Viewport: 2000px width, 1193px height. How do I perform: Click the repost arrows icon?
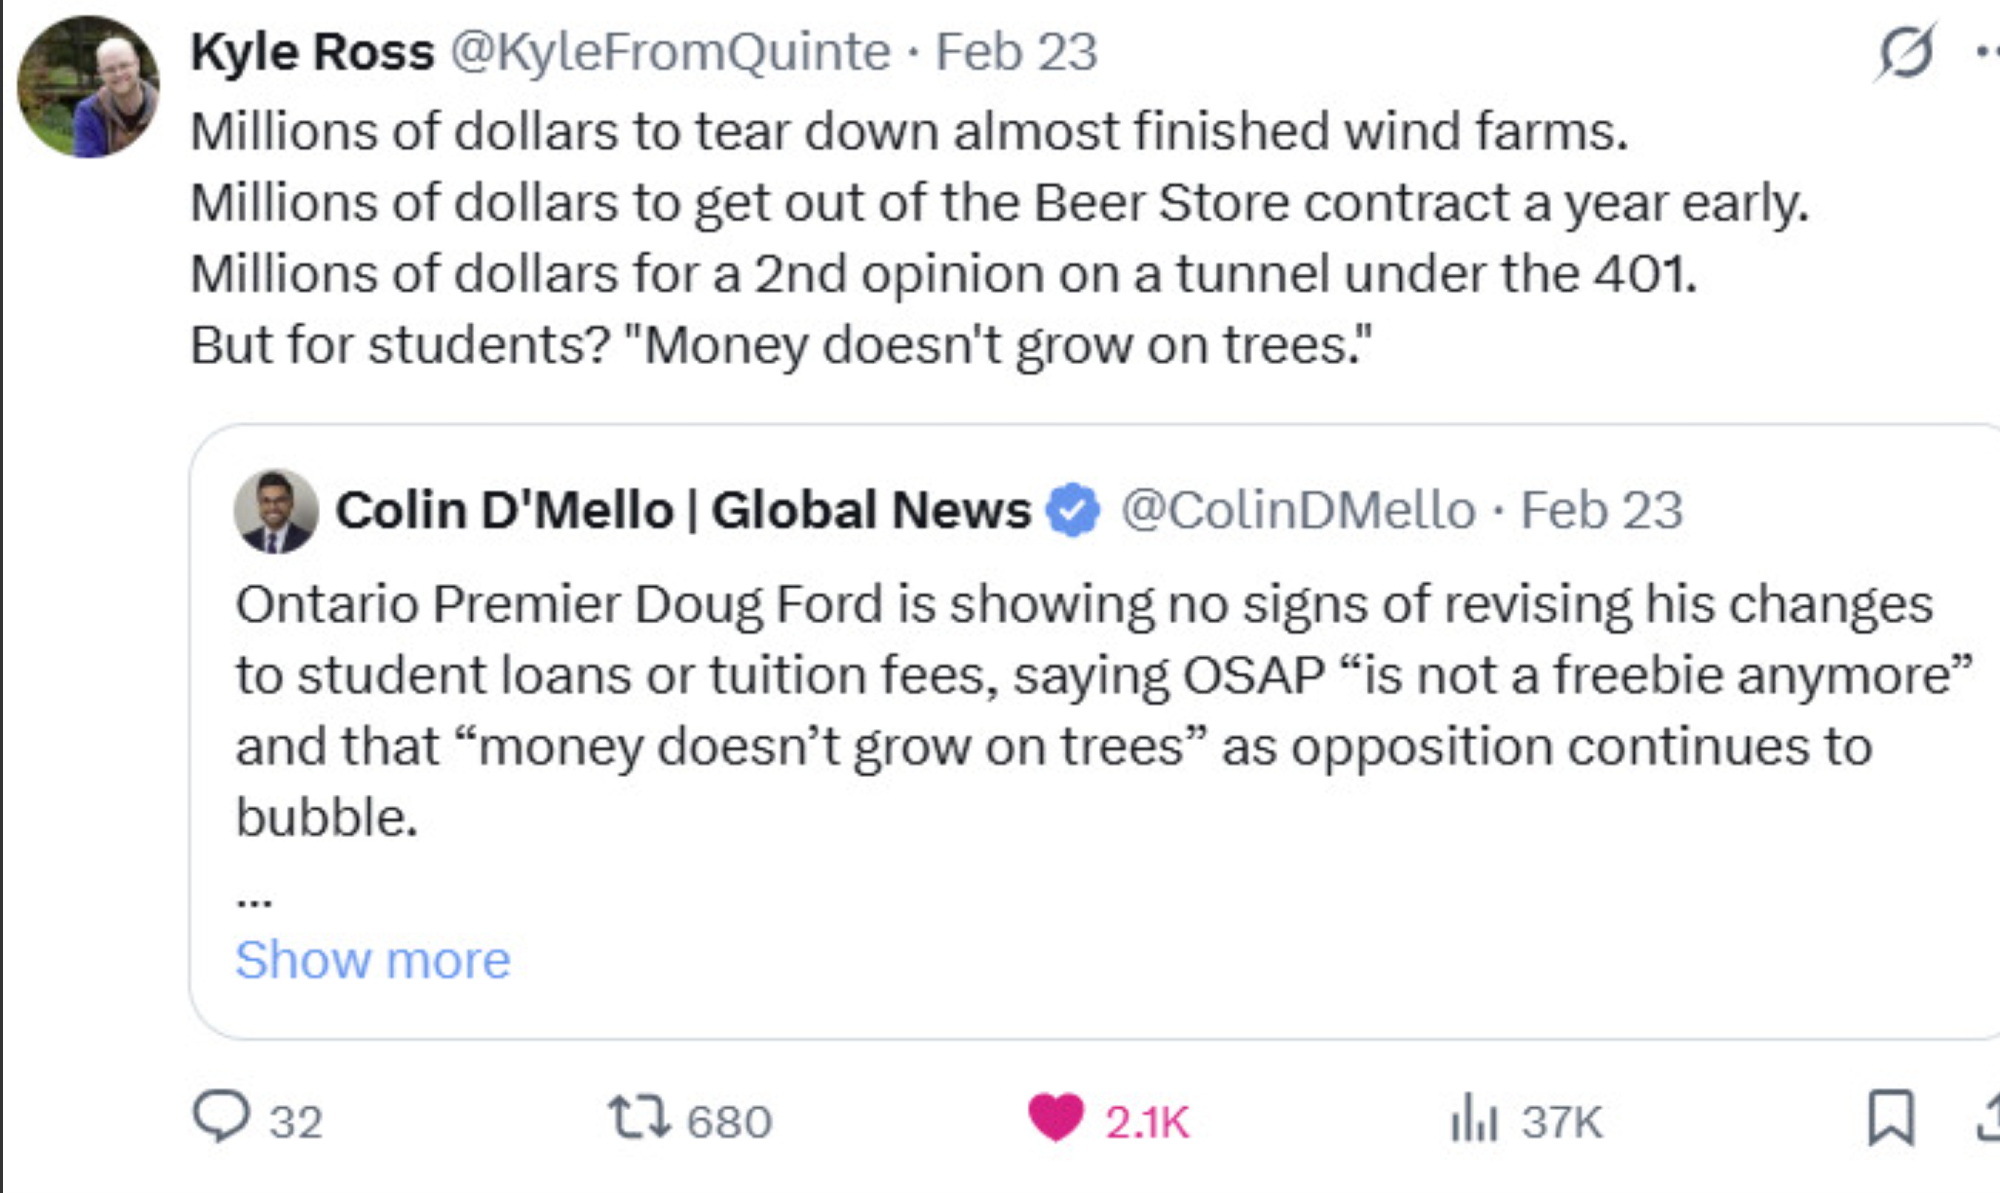[639, 1117]
